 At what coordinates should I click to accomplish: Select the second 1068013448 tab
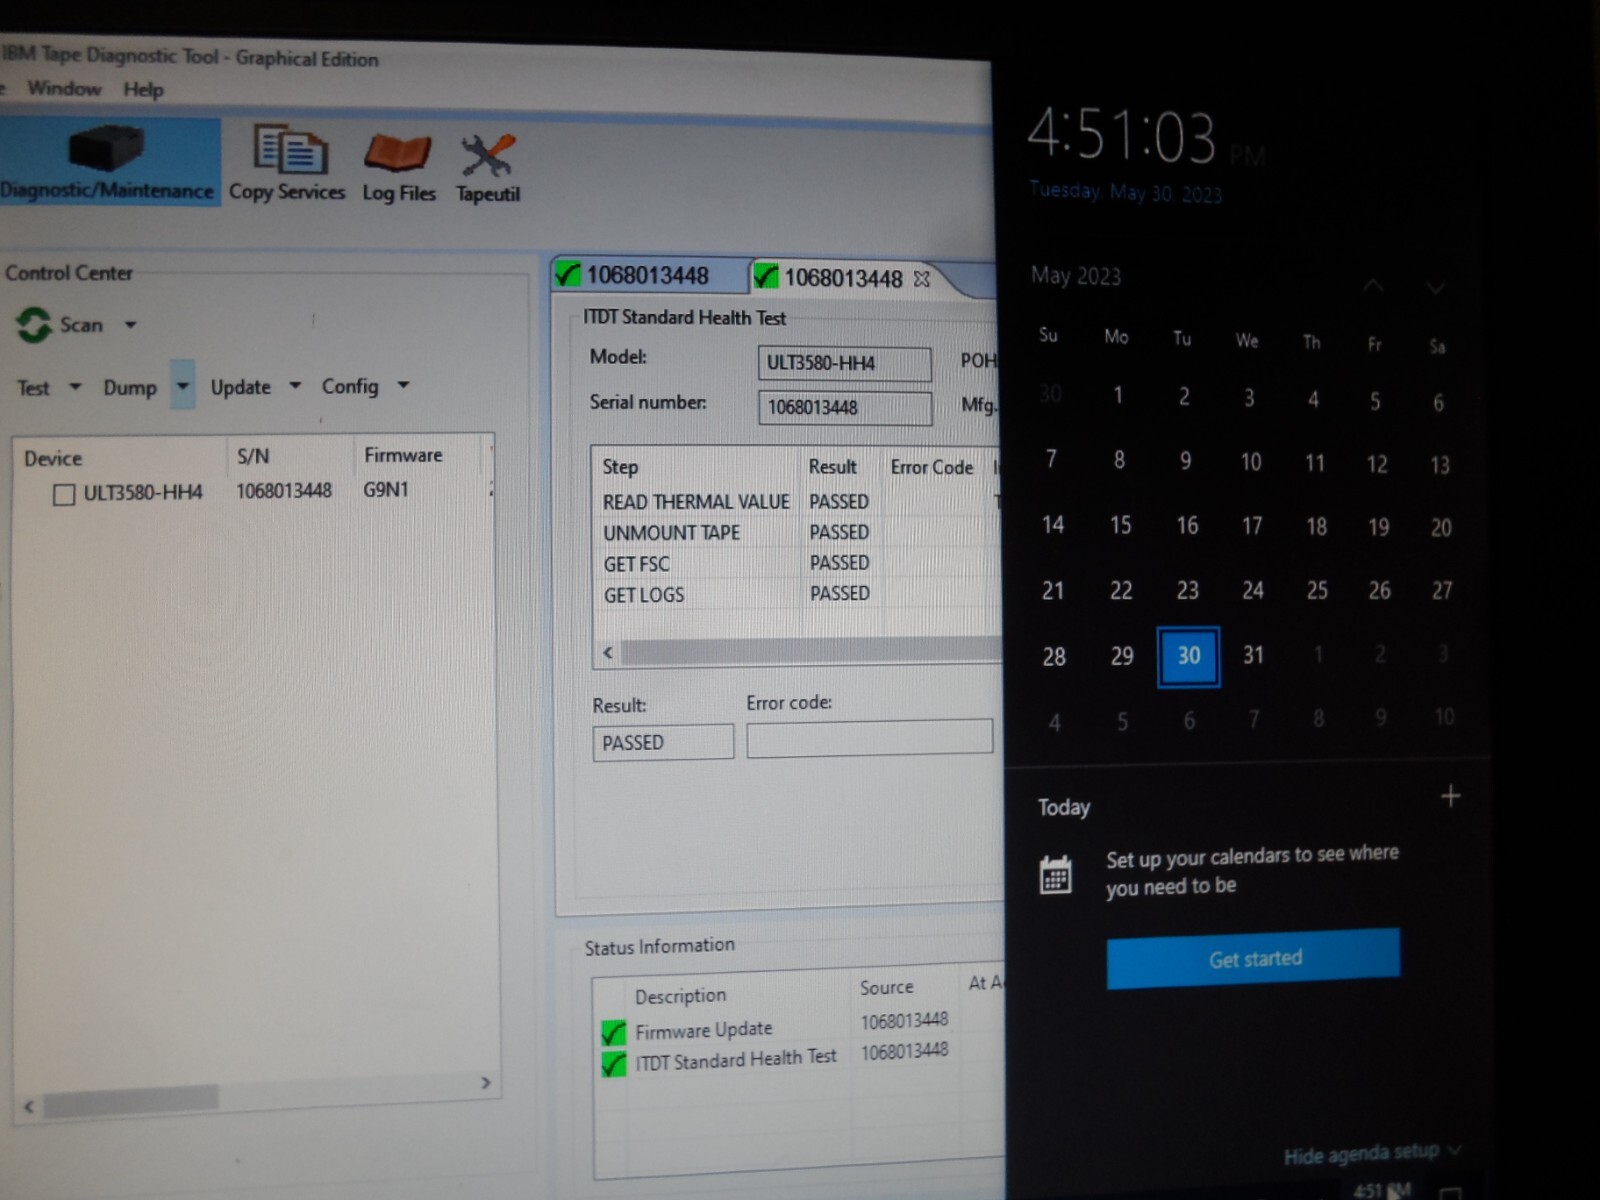coord(843,278)
